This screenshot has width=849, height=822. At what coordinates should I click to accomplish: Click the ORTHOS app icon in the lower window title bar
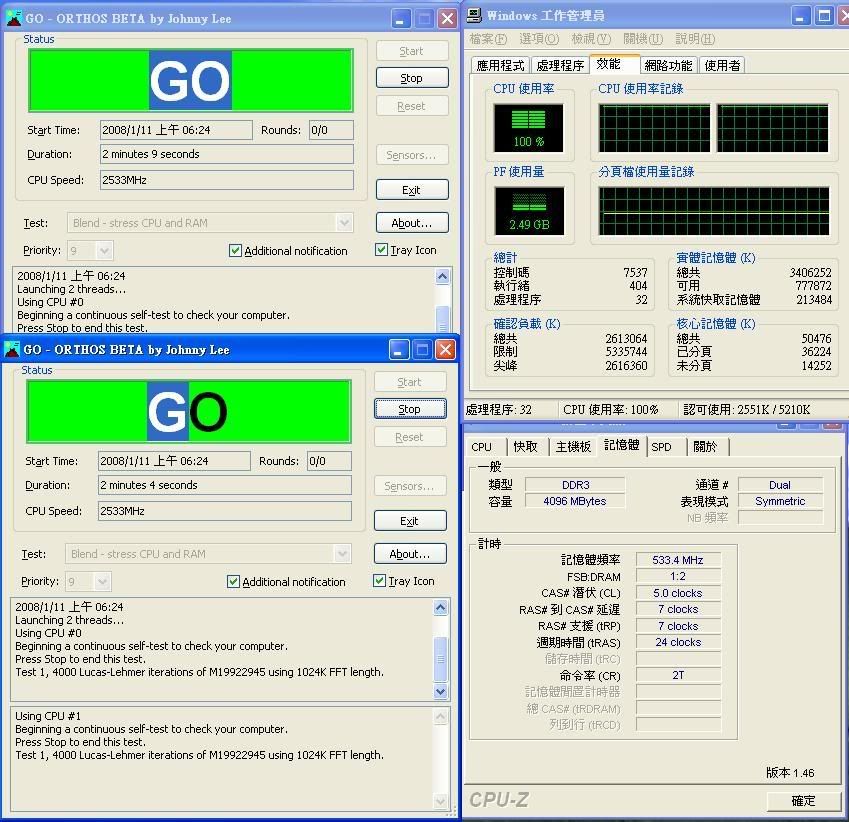11,349
